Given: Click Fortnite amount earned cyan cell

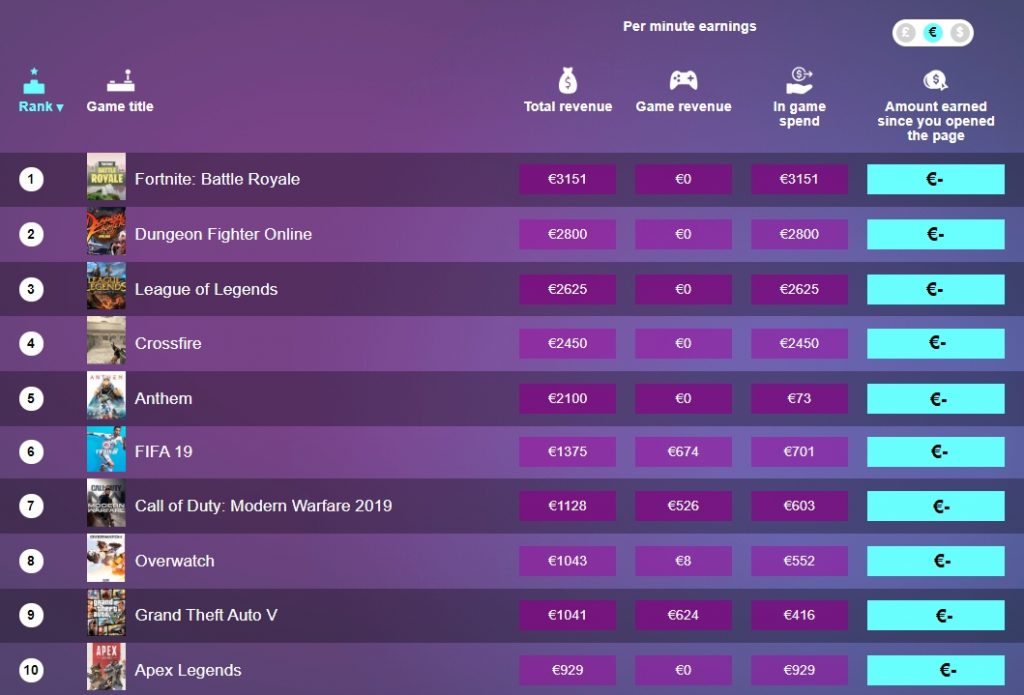Looking at the screenshot, I should click(935, 179).
